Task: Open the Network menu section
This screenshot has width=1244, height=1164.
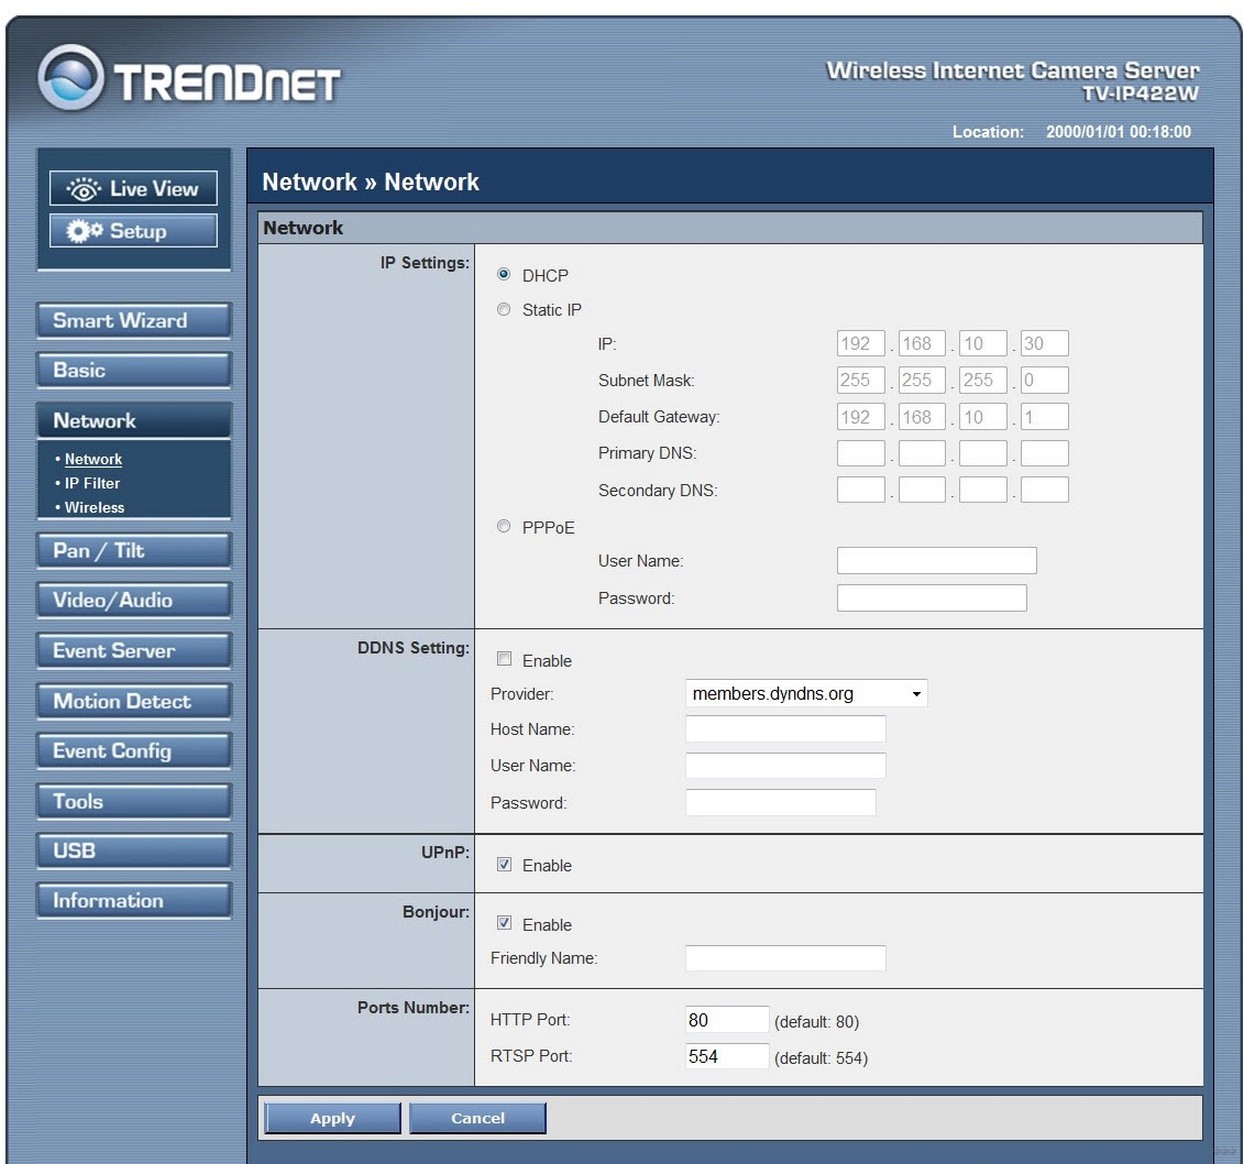Action: pos(133,421)
